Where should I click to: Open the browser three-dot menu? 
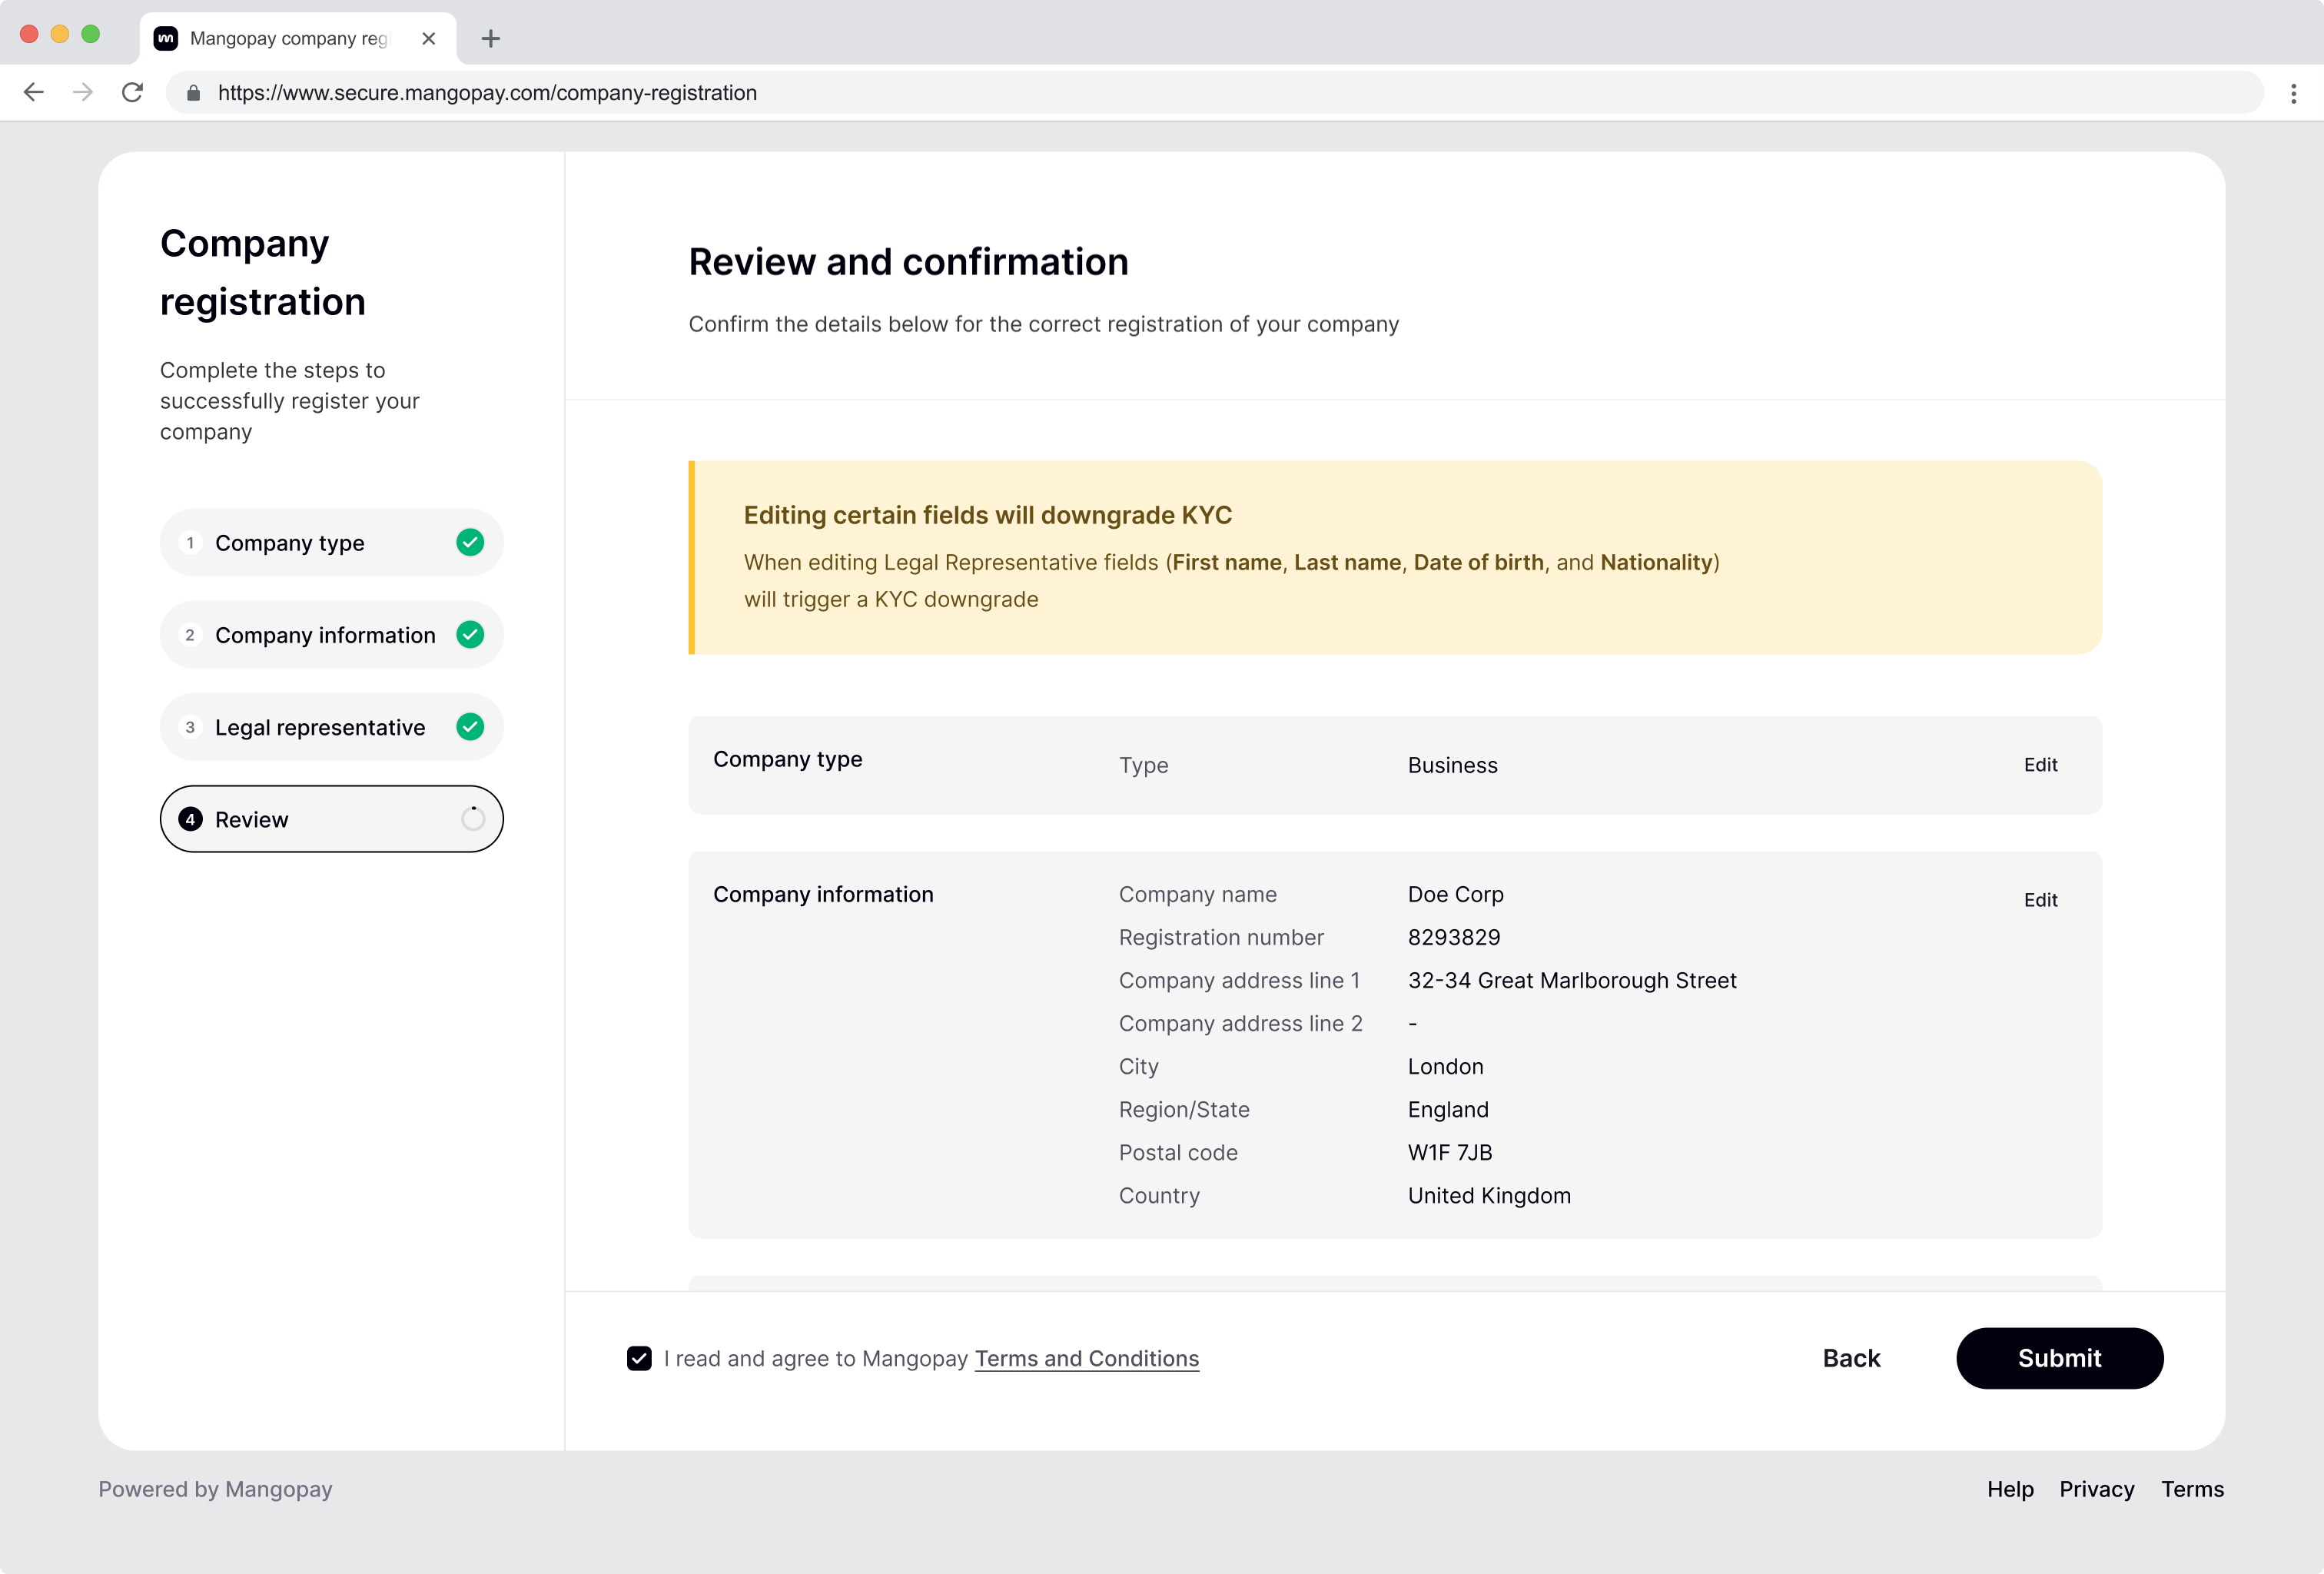tap(2293, 93)
